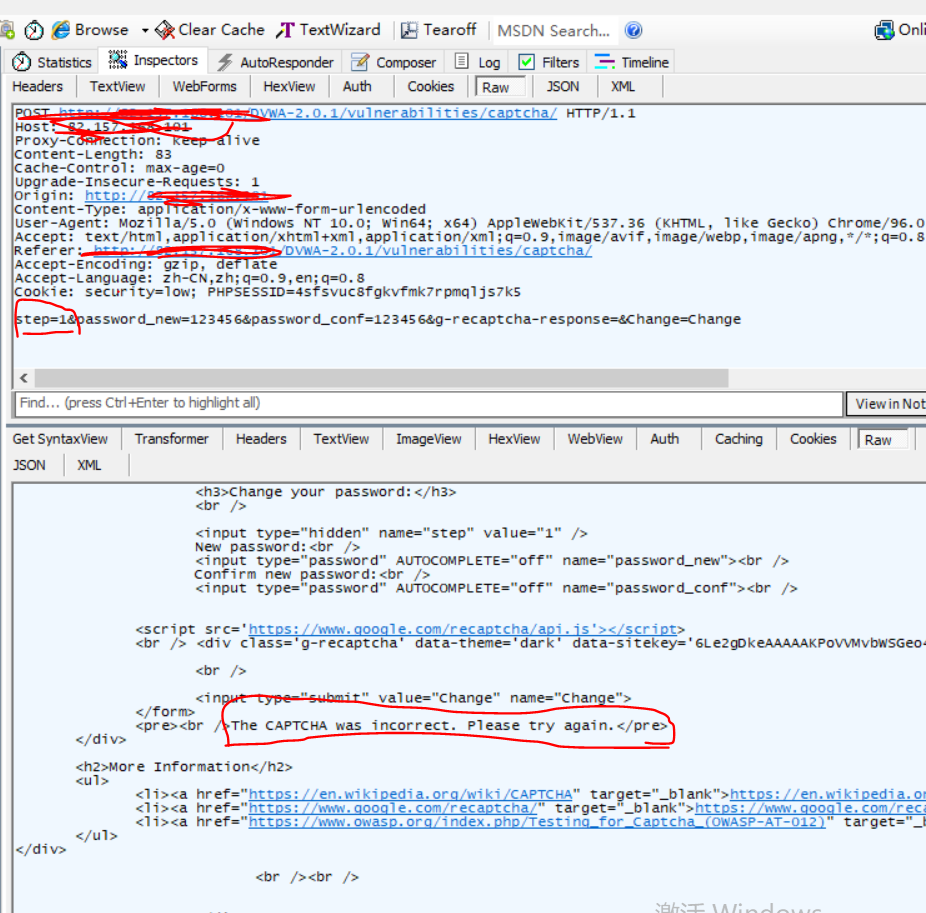Open the Timeline tab
The height and width of the screenshot is (913, 926).
pos(632,62)
